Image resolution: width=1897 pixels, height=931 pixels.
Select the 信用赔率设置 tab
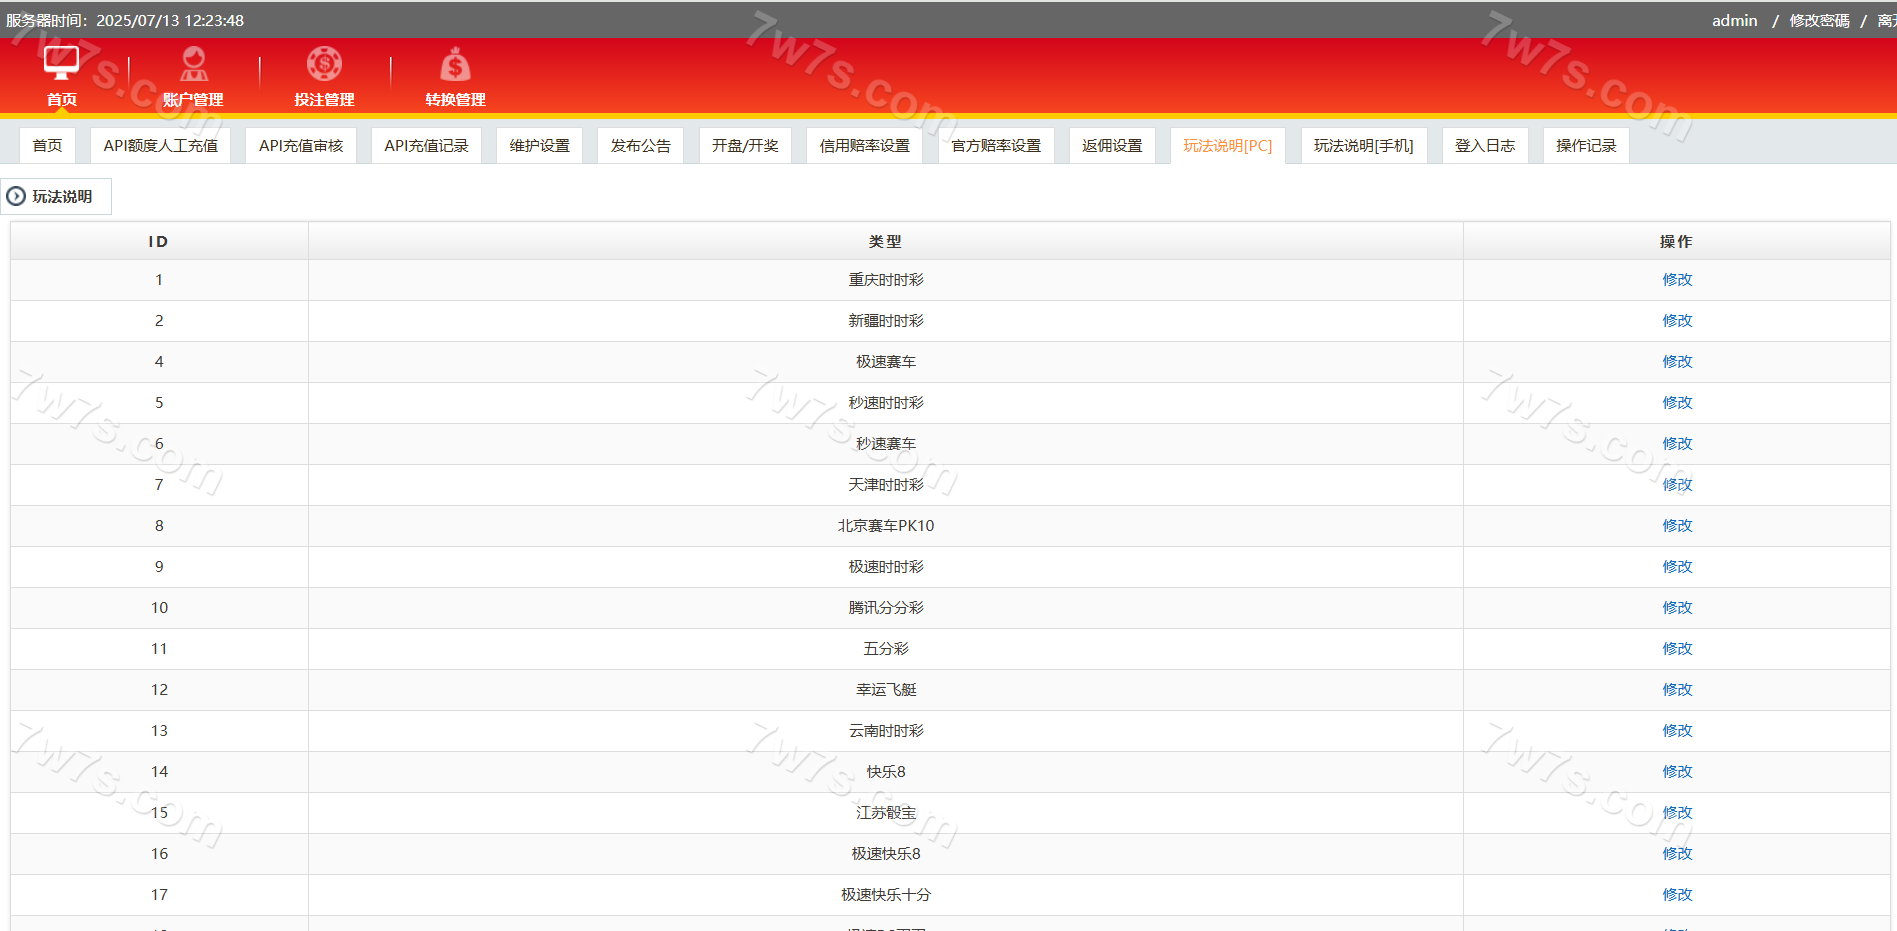click(x=864, y=146)
